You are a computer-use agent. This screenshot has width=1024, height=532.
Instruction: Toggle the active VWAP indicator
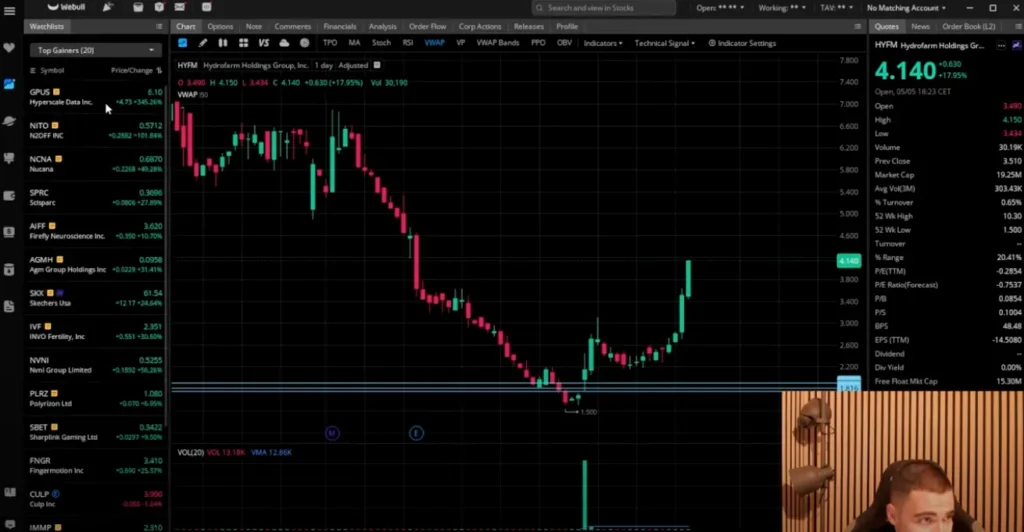pos(434,43)
